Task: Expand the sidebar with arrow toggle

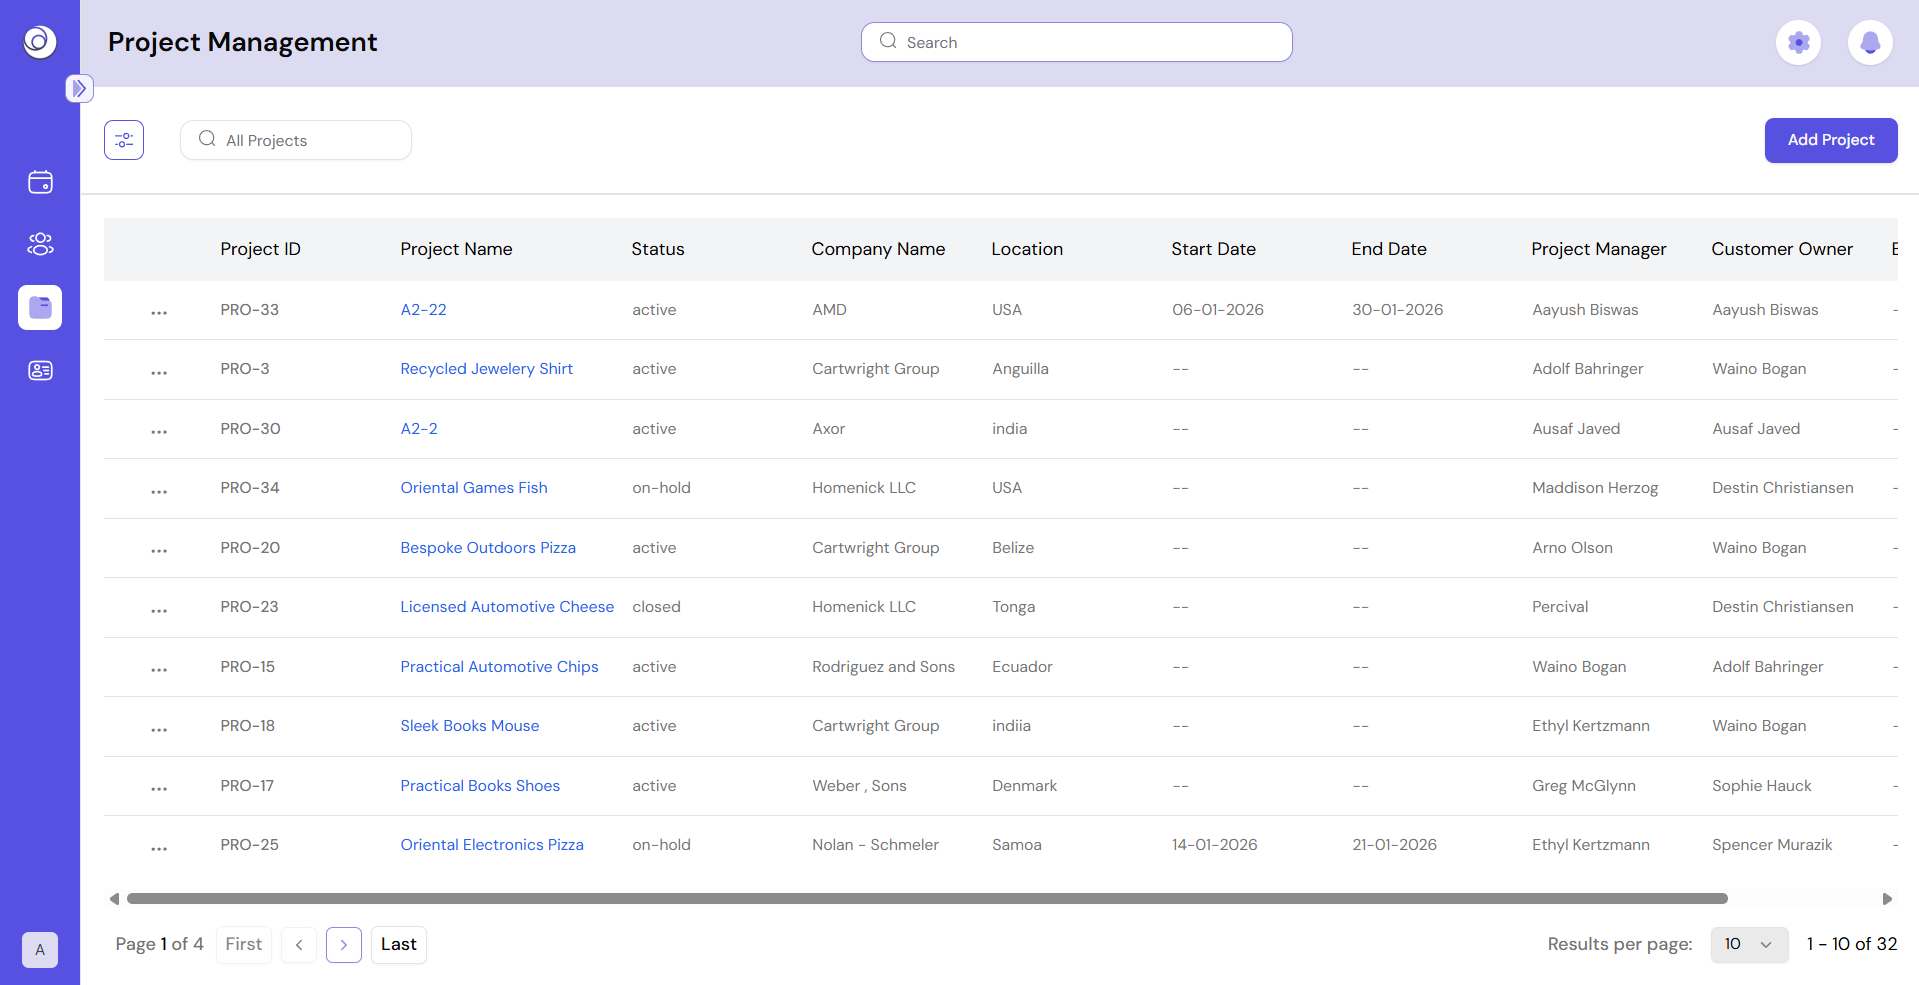Action: [x=80, y=88]
